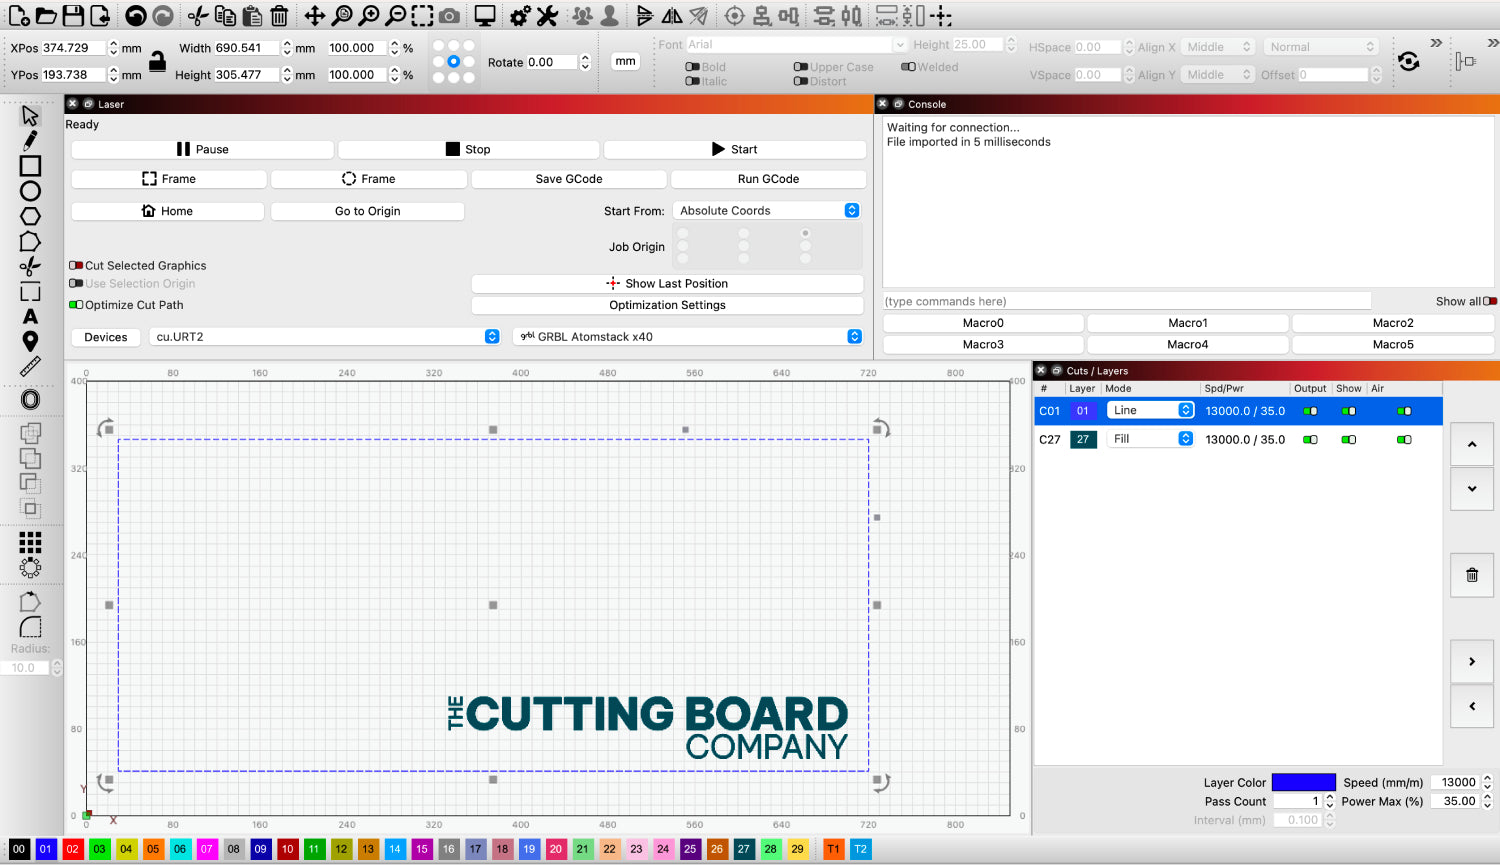The width and height of the screenshot is (1500, 865).
Task: Enable Cut Selected Graphics
Action: coord(76,266)
